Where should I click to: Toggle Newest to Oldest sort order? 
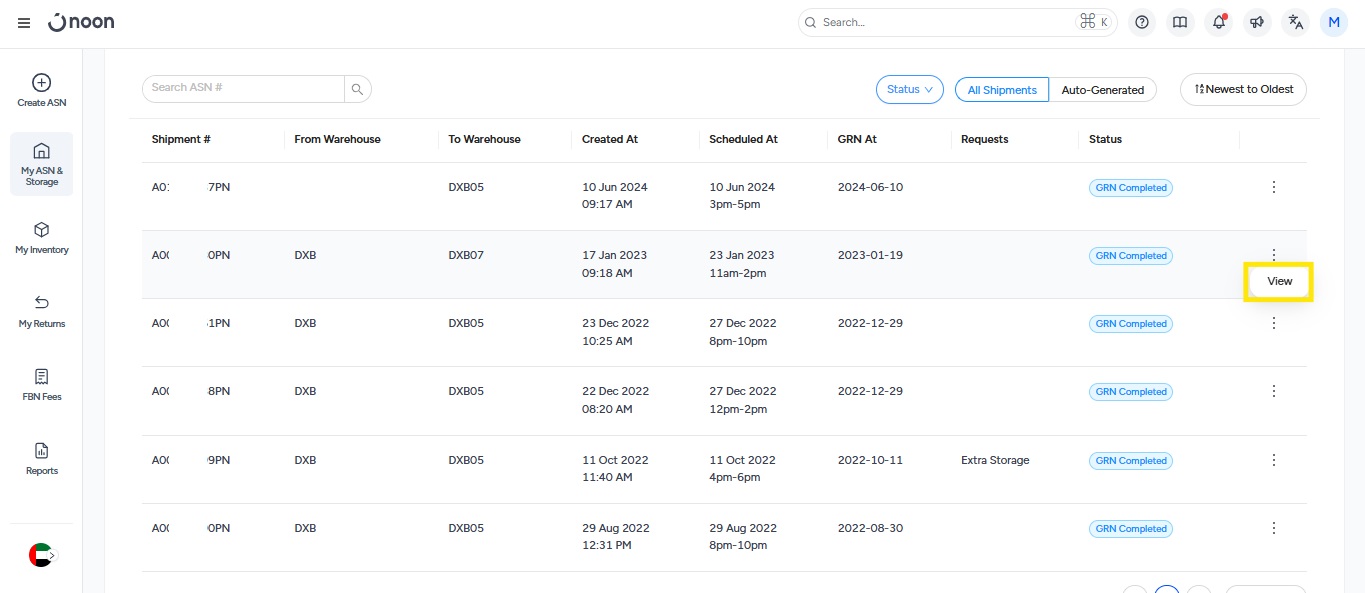1243,89
